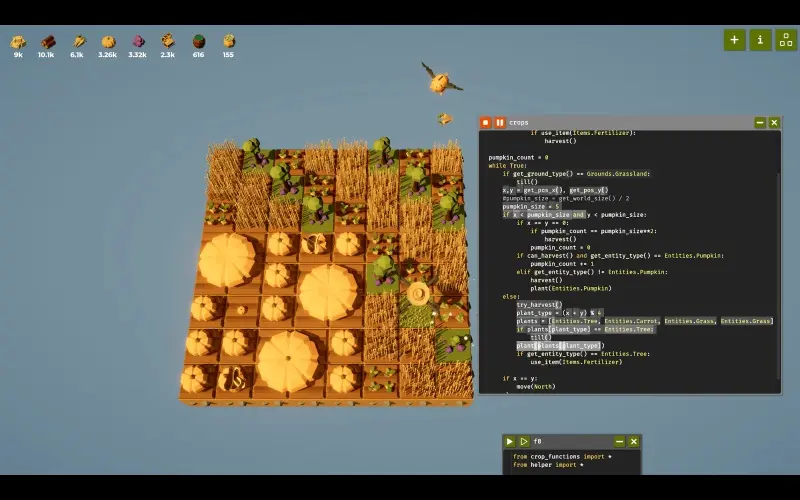The height and width of the screenshot is (500, 800).
Task: Select the carrot resource icon
Action: pyautogui.click(x=78, y=42)
